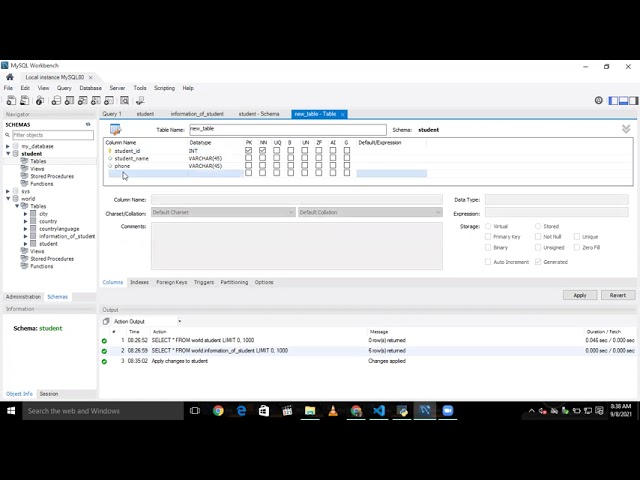This screenshot has height=480, width=640.
Task: Open Task View on the taskbar
Action: [x=195, y=411]
